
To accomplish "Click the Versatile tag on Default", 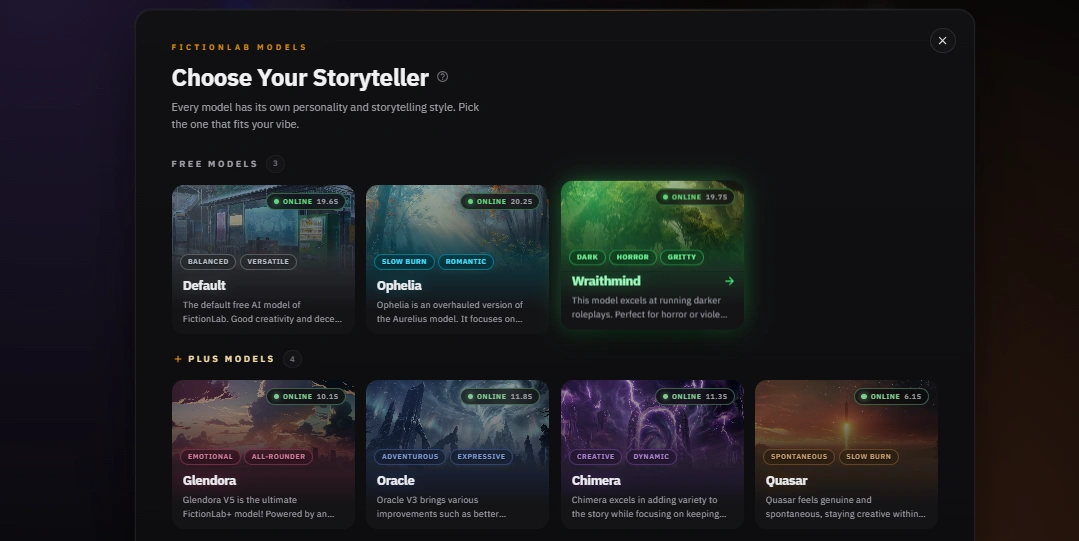I will click(x=268, y=262).
